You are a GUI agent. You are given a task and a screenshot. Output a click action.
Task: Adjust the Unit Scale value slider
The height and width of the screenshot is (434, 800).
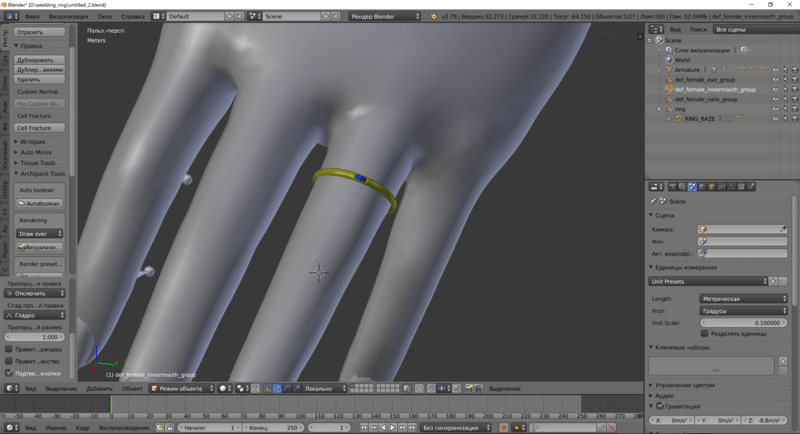[742, 323]
